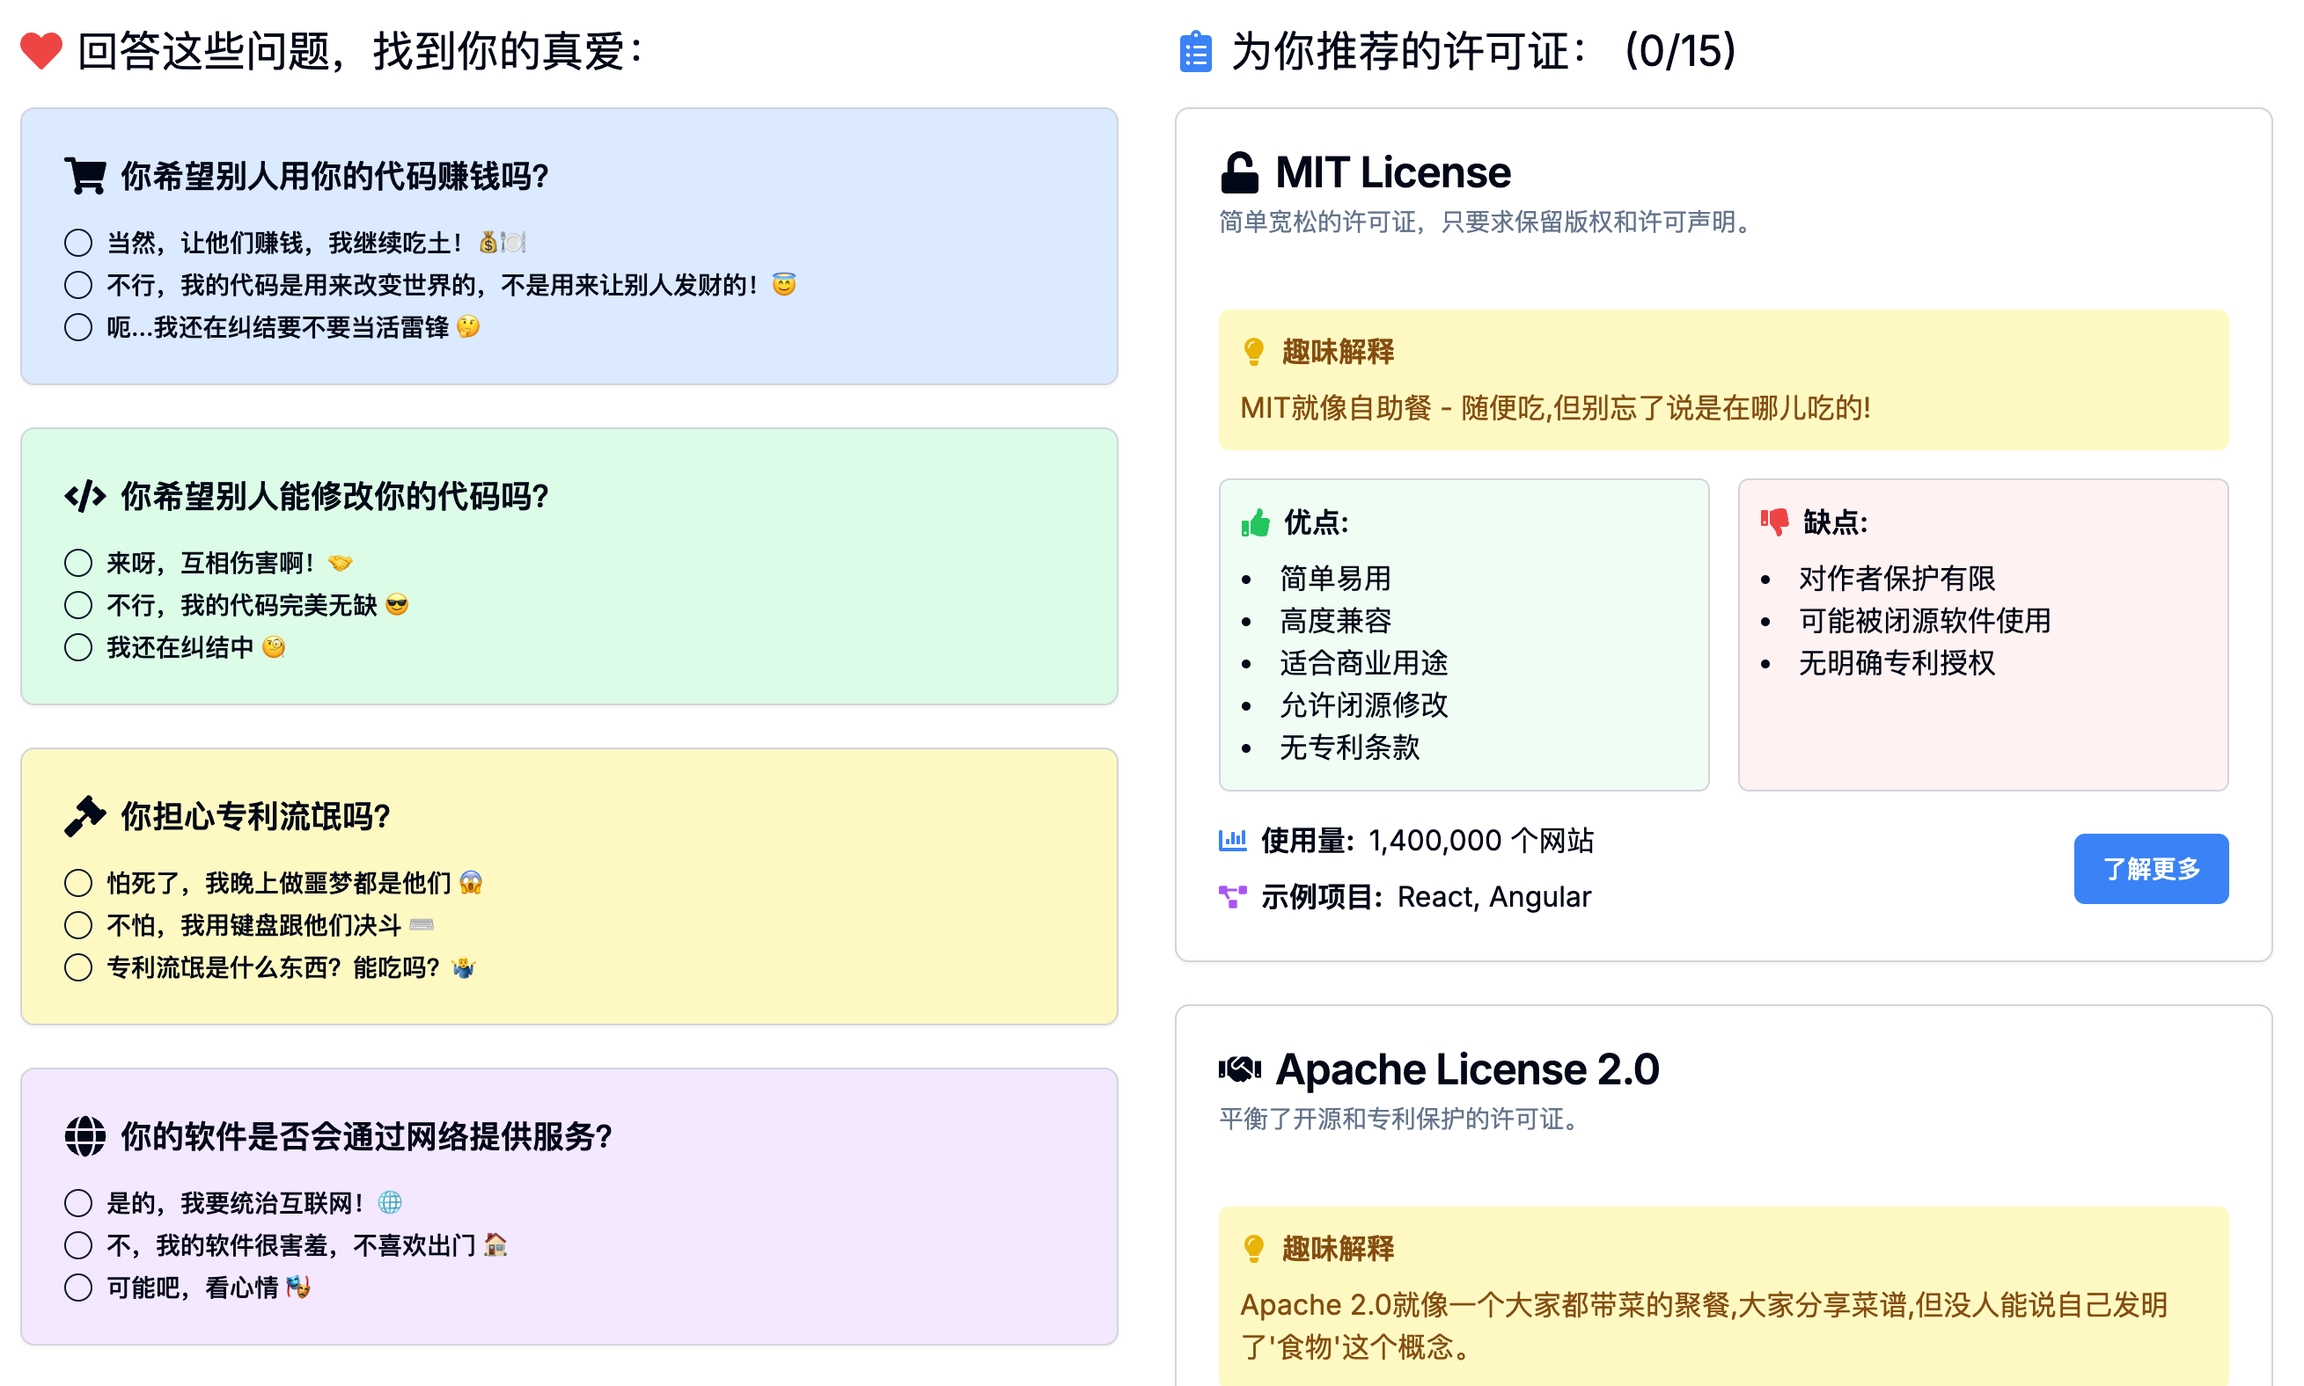Screen dimensions: 2304x1386
Task: Click the gavel icon by patent question
Action: [x=85, y=816]
